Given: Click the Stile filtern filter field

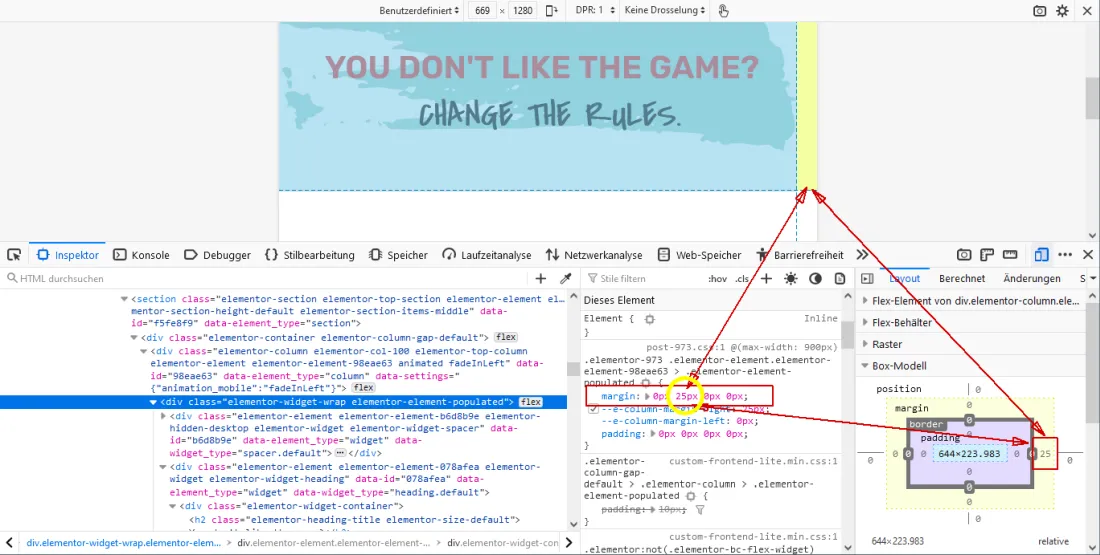Looking at the screenshot, I should click(x=642, y=279).
